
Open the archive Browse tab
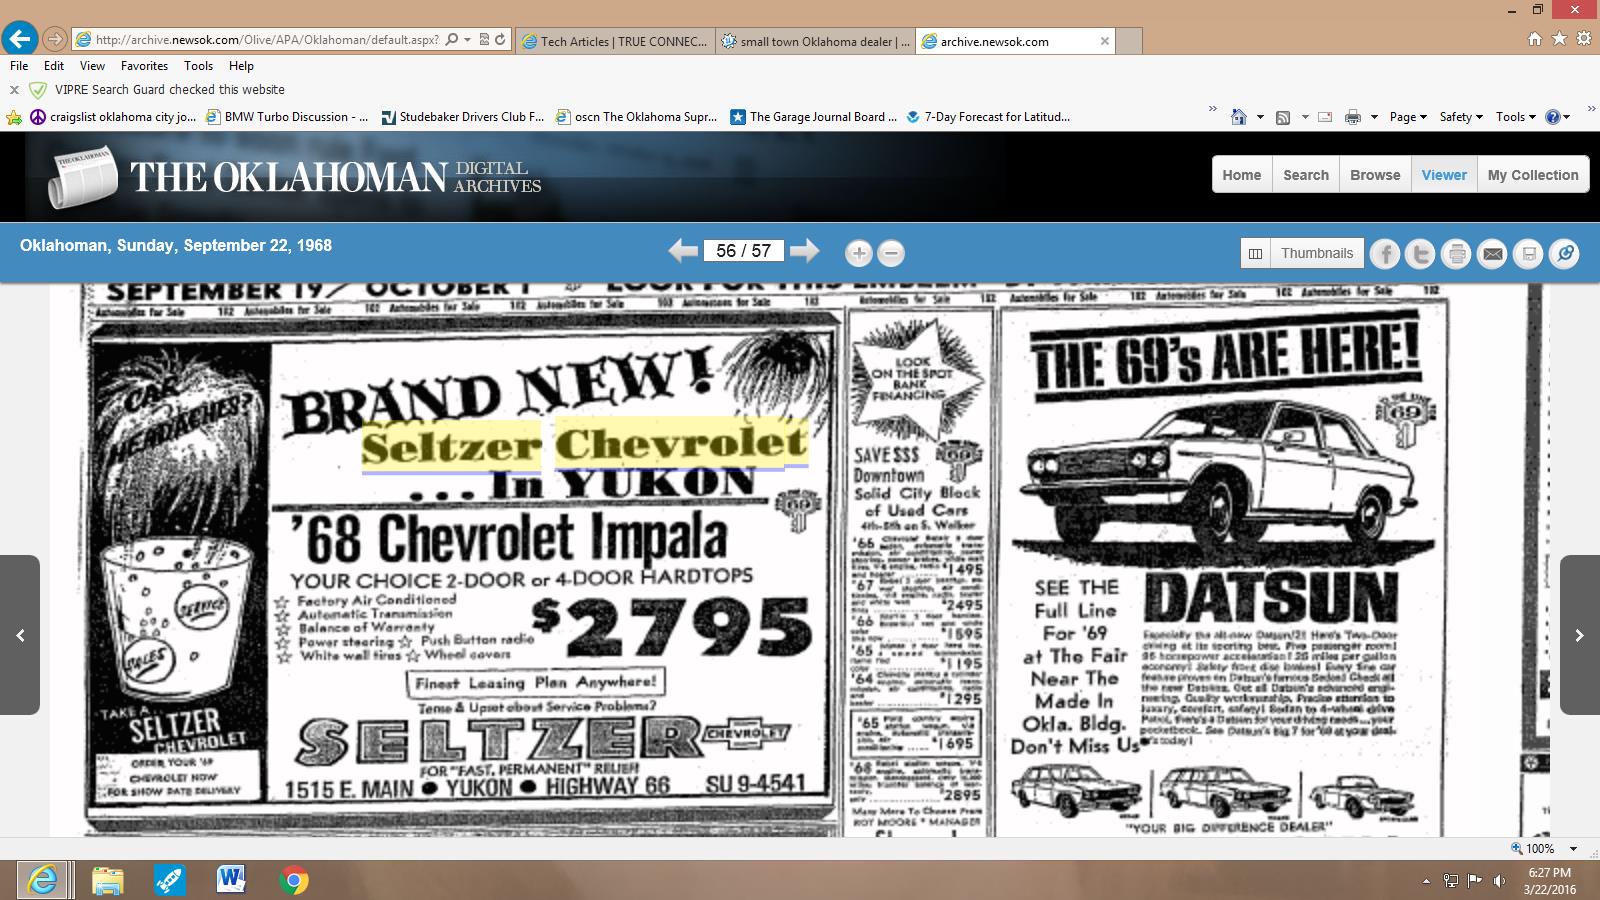click(1375, 175)
